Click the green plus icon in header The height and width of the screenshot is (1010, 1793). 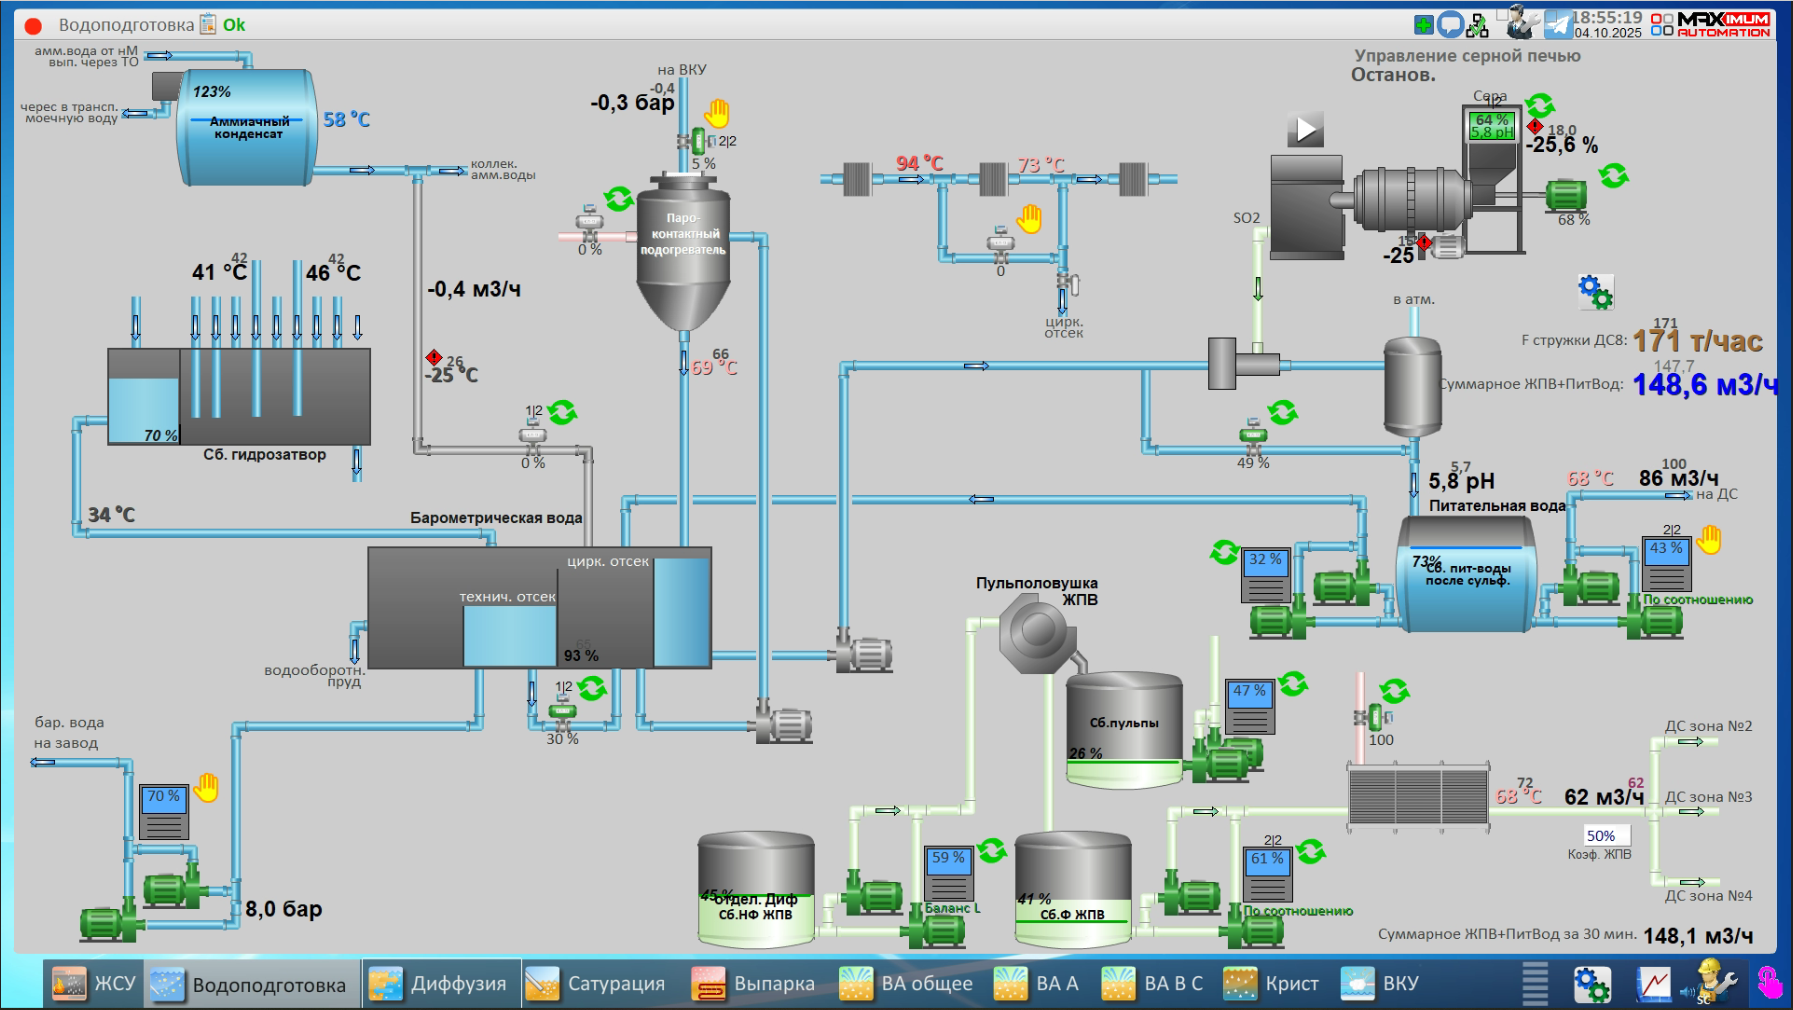coord(1423,24)
